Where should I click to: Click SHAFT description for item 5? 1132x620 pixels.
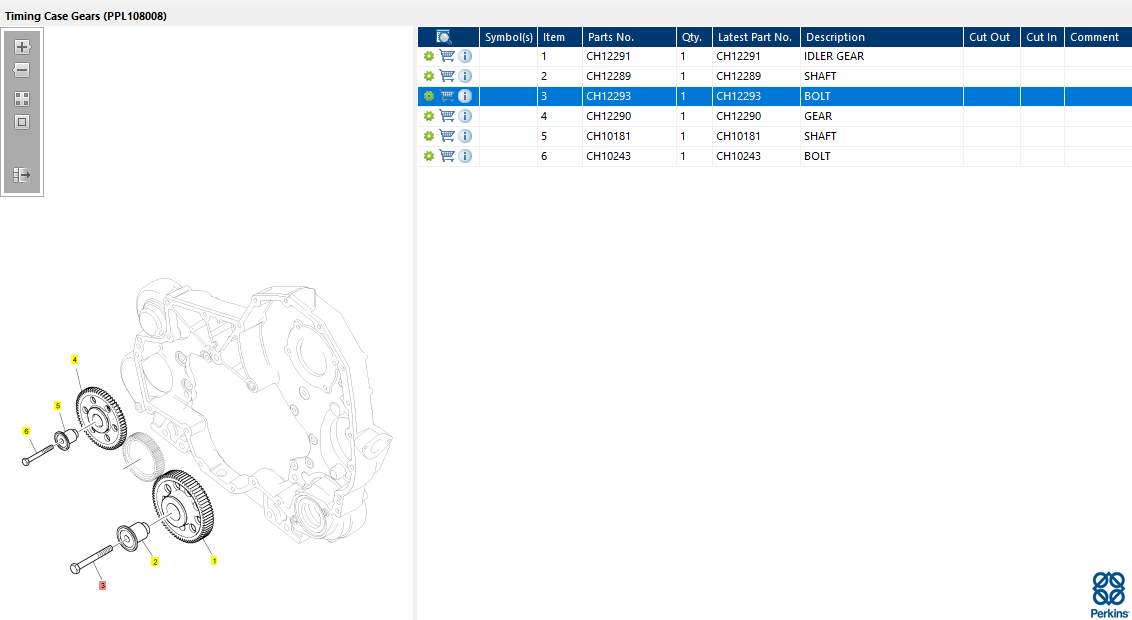pos(820,136)
